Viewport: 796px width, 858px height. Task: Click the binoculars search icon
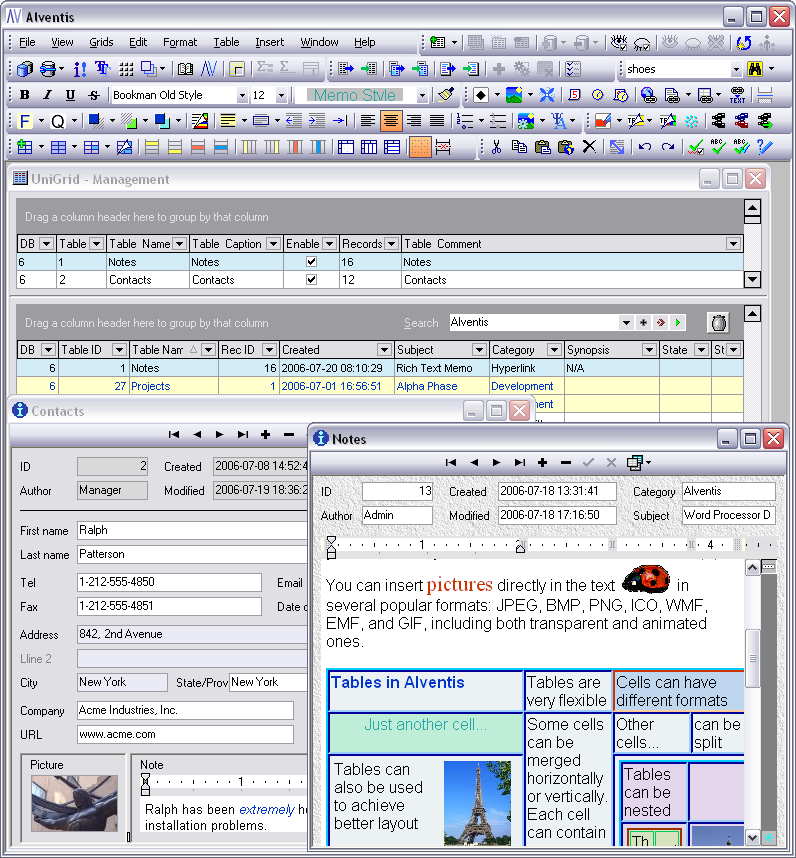755,69
